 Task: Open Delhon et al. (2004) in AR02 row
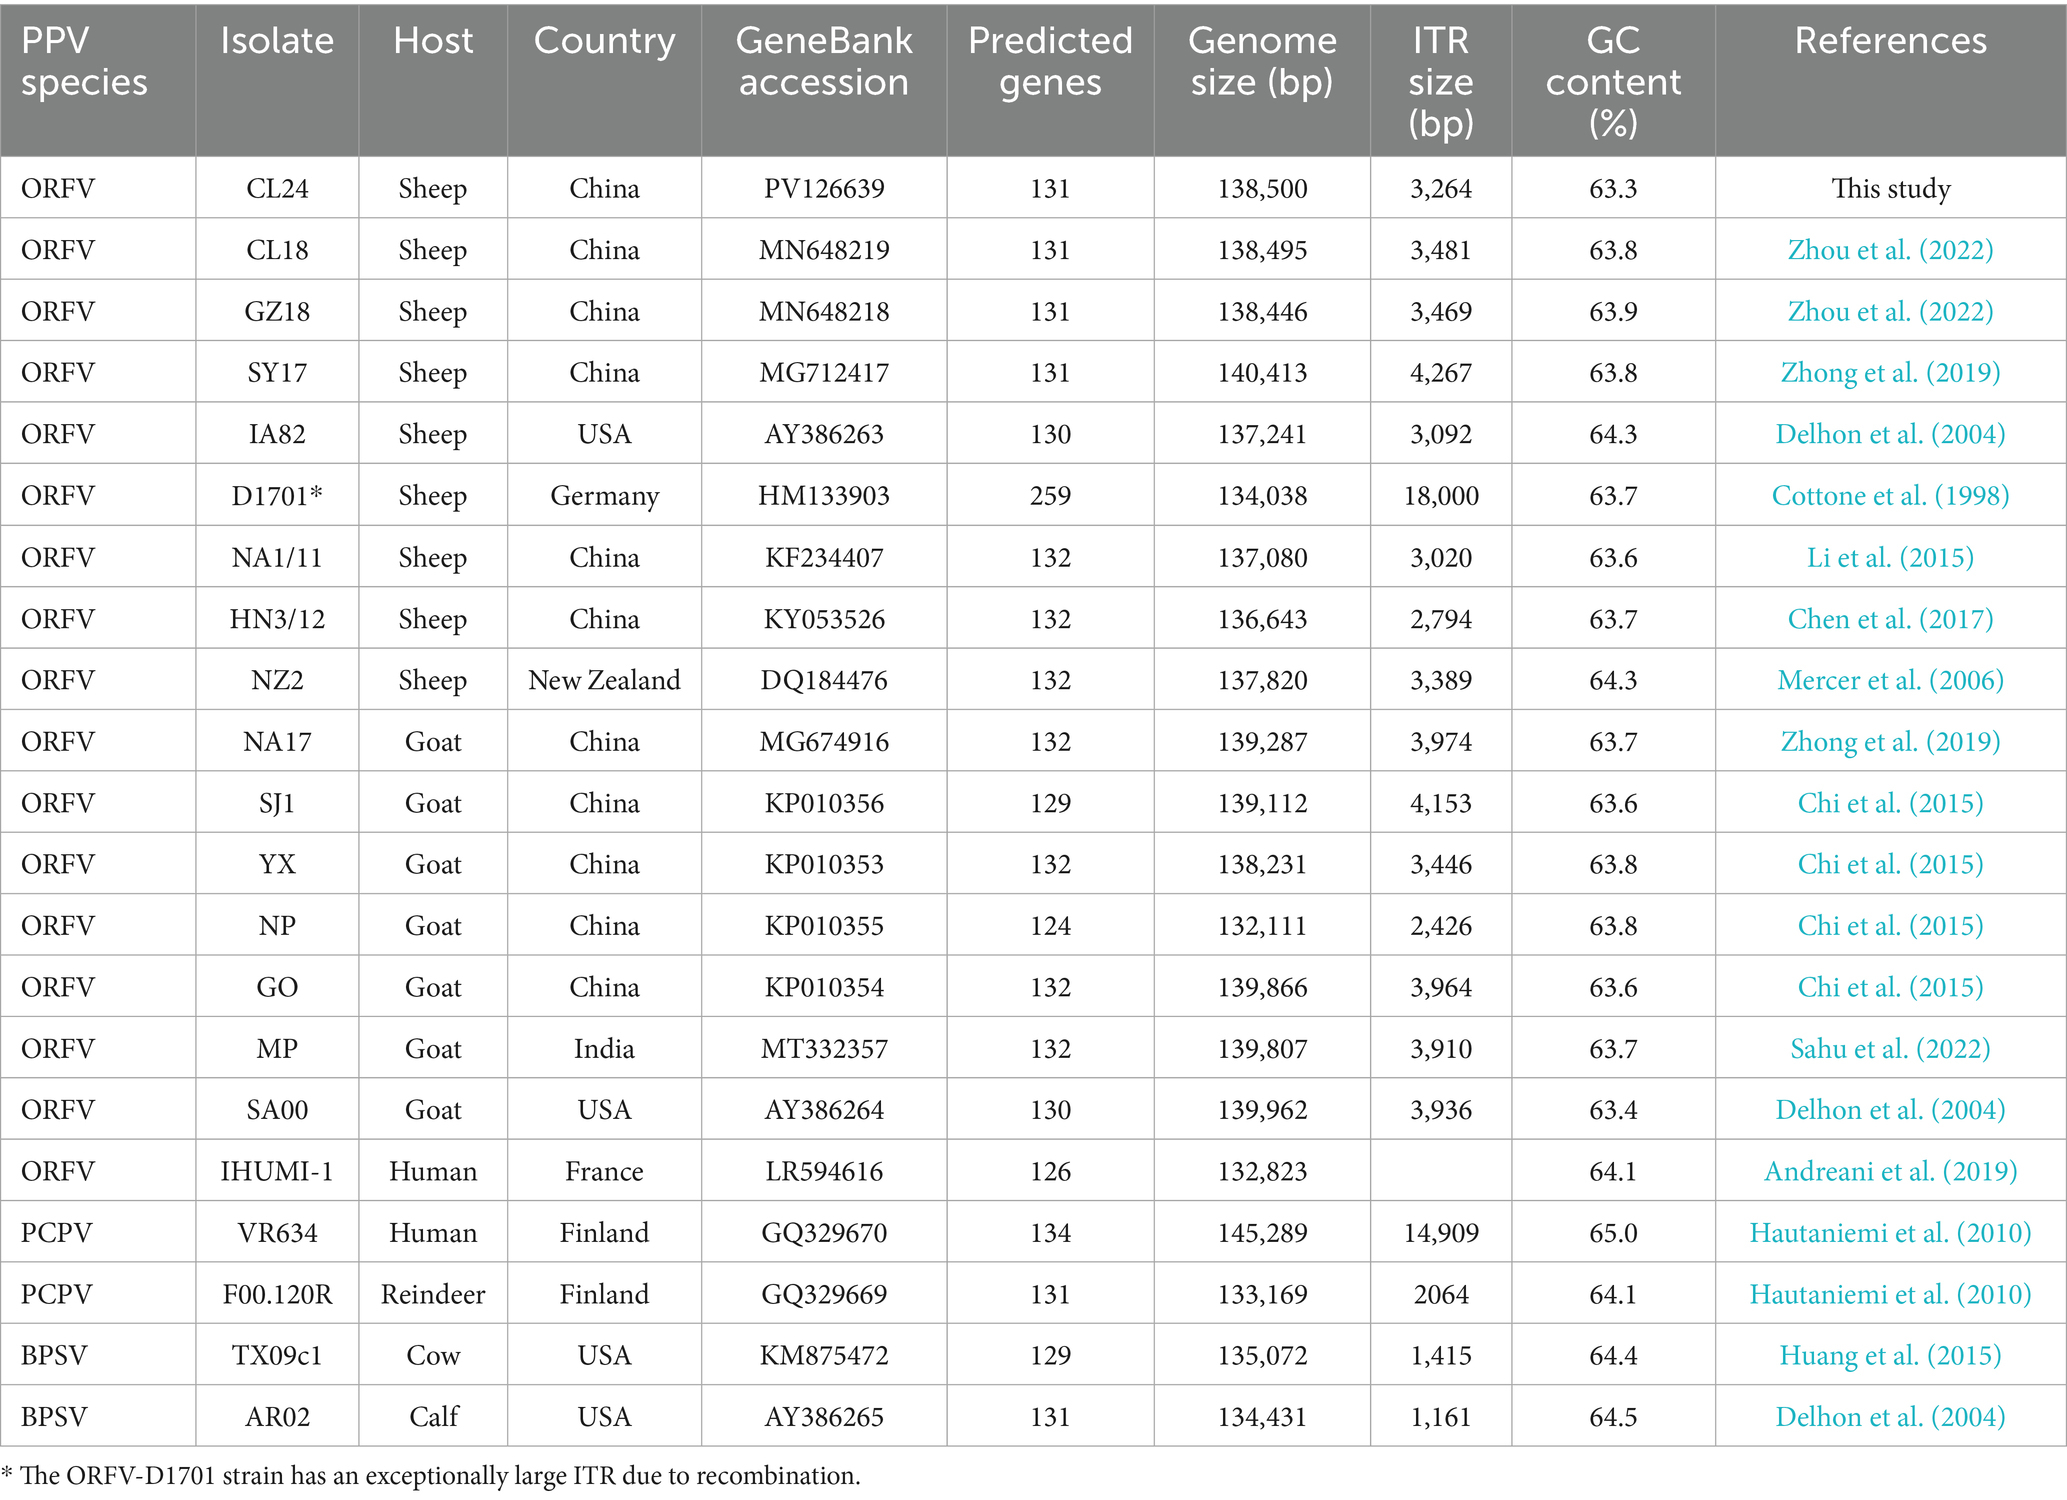pos(1889,1416)
